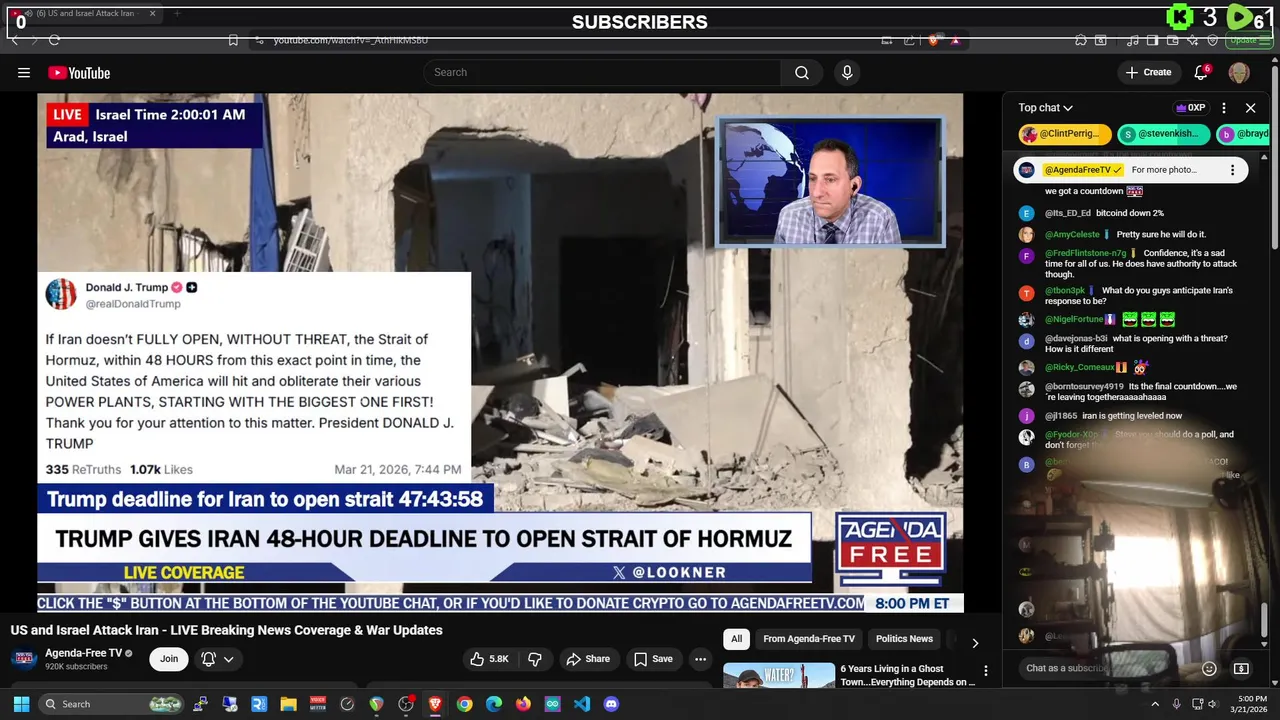
Task: Select the From Agenda-Free TV chip
Action: click(809, 639)
